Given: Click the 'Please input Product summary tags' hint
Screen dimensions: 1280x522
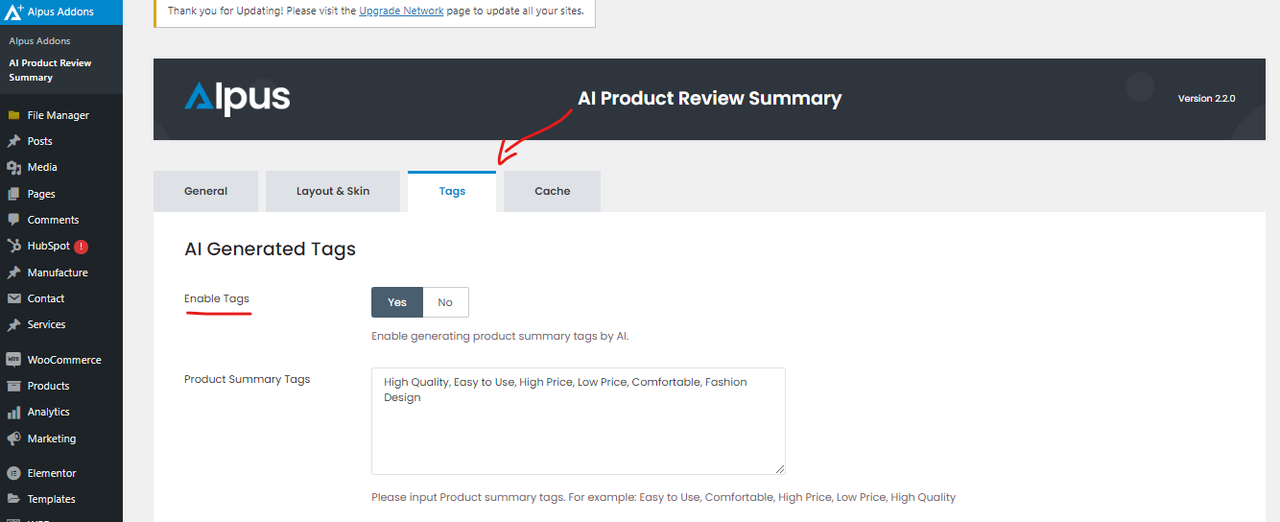Looking at the screenshot, I should click(x=663, y=497).
